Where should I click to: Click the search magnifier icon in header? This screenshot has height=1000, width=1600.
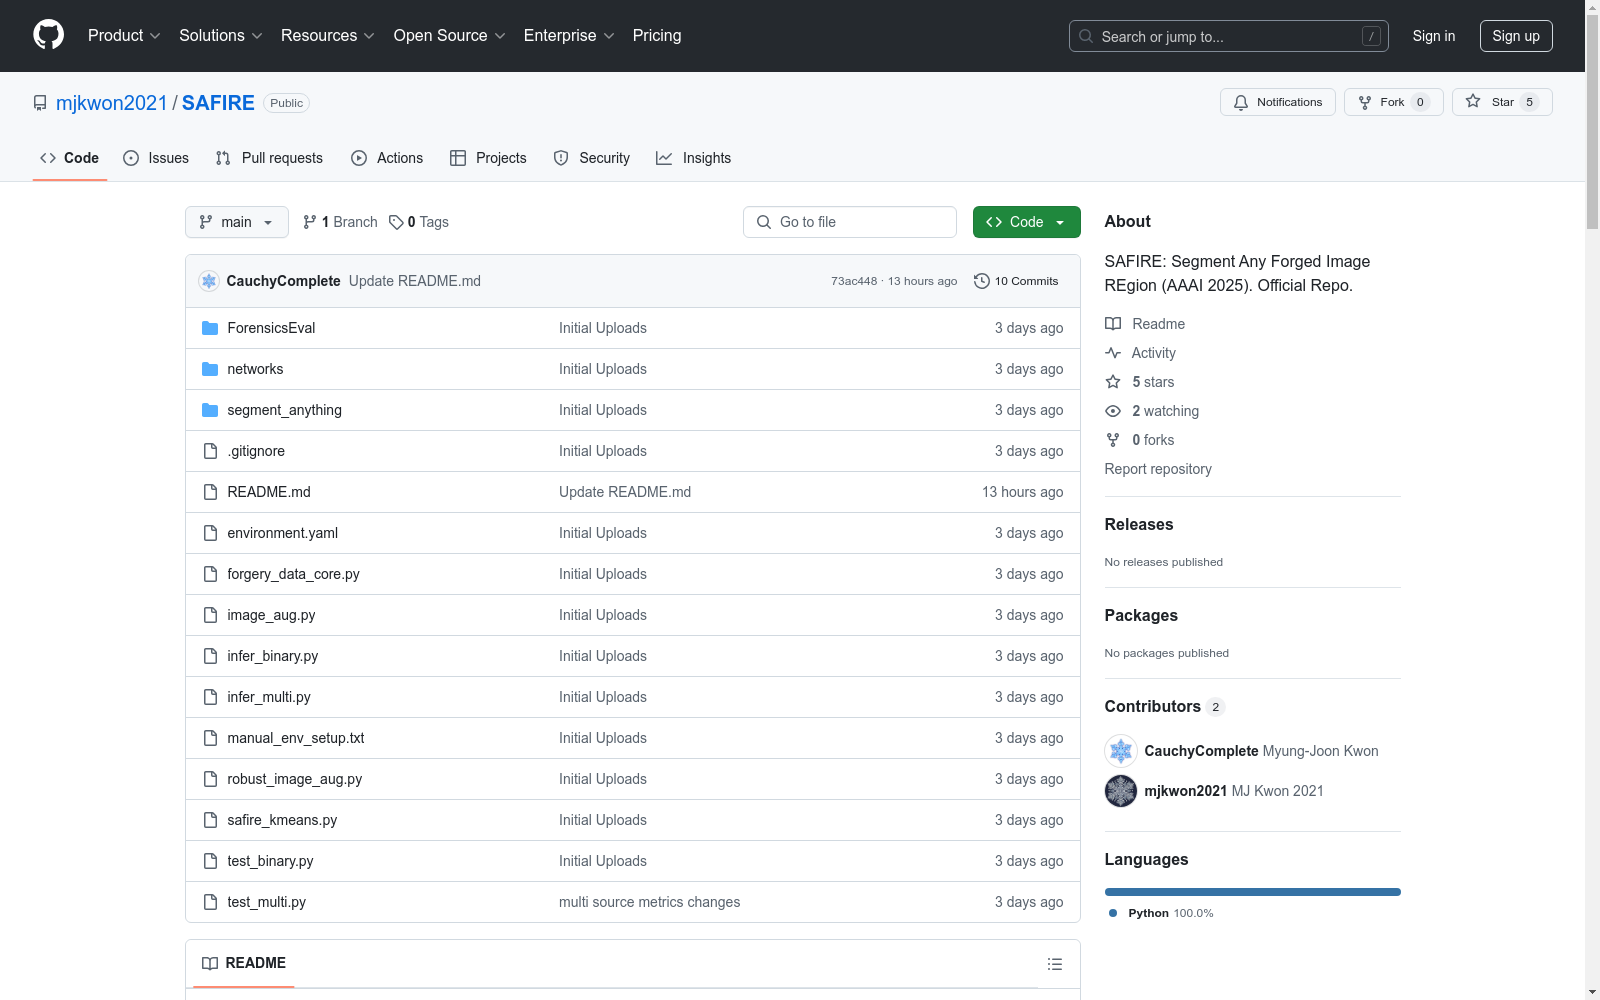(1086, 36)
